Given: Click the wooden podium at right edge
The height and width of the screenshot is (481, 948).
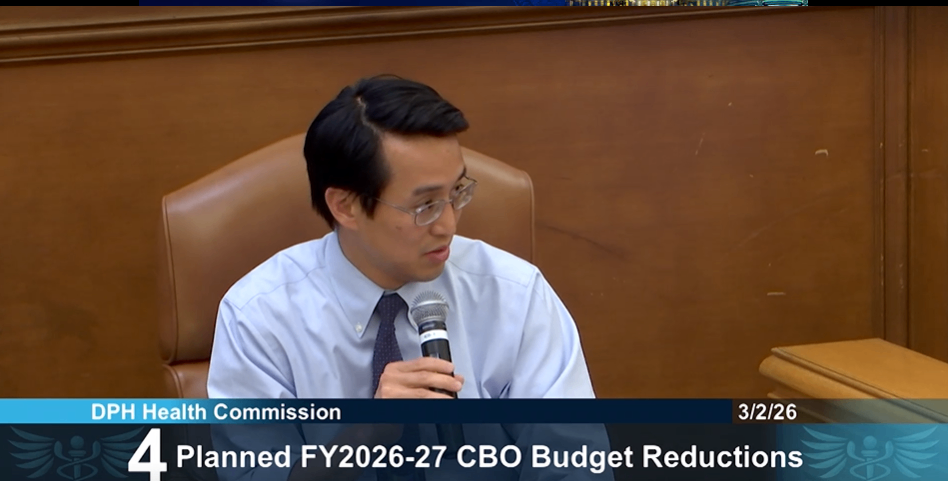Looking at the screenshot, I should (x=856, y=368).
